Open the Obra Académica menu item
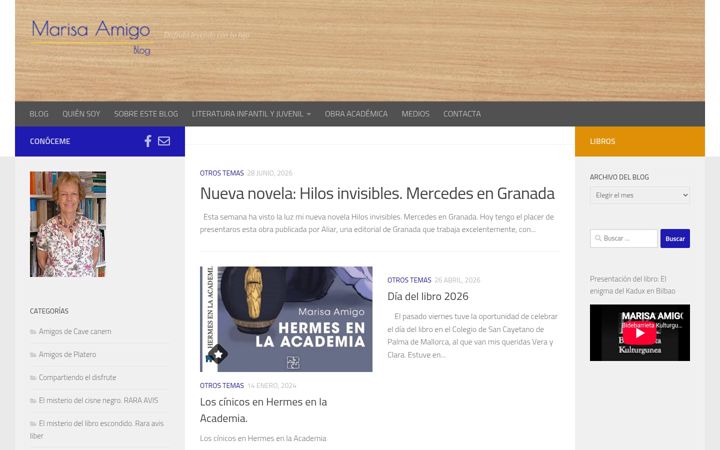 (356, 114)
